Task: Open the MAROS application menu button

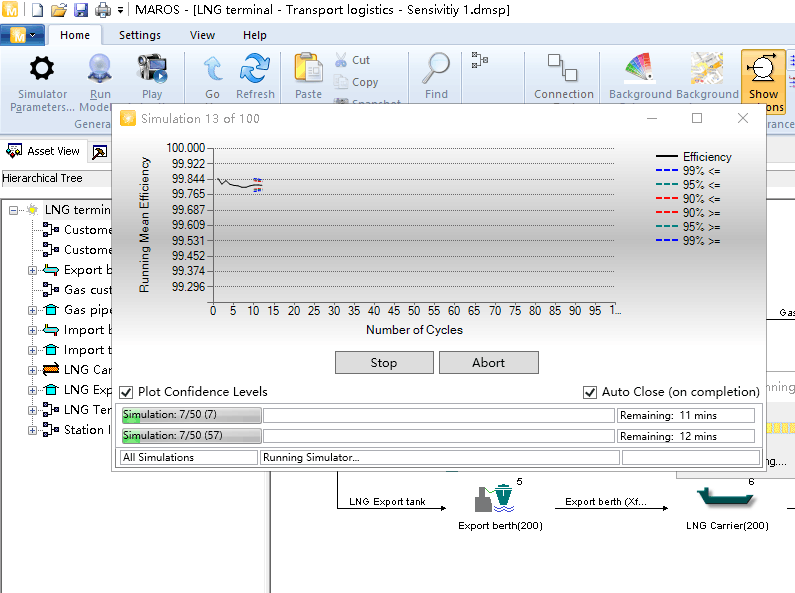Action: (x=22, y=35)
